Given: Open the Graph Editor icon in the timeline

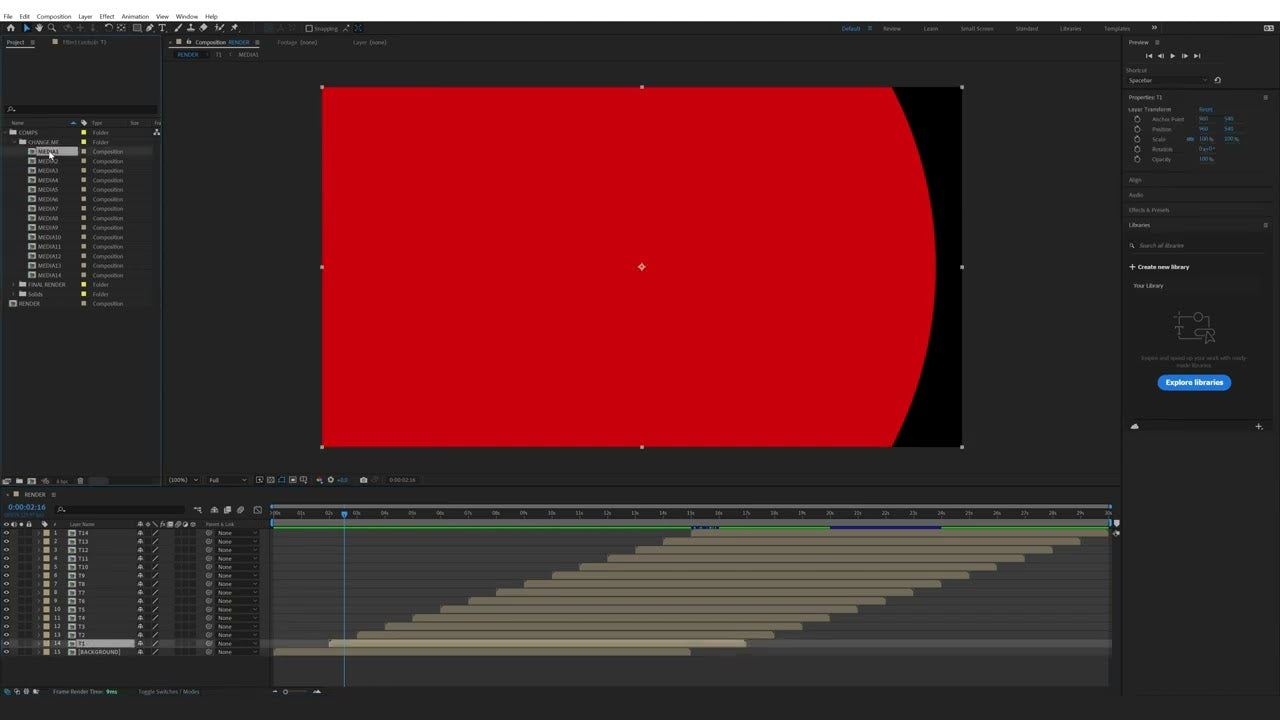Looking at the screenshot, I should coord(258,509).
